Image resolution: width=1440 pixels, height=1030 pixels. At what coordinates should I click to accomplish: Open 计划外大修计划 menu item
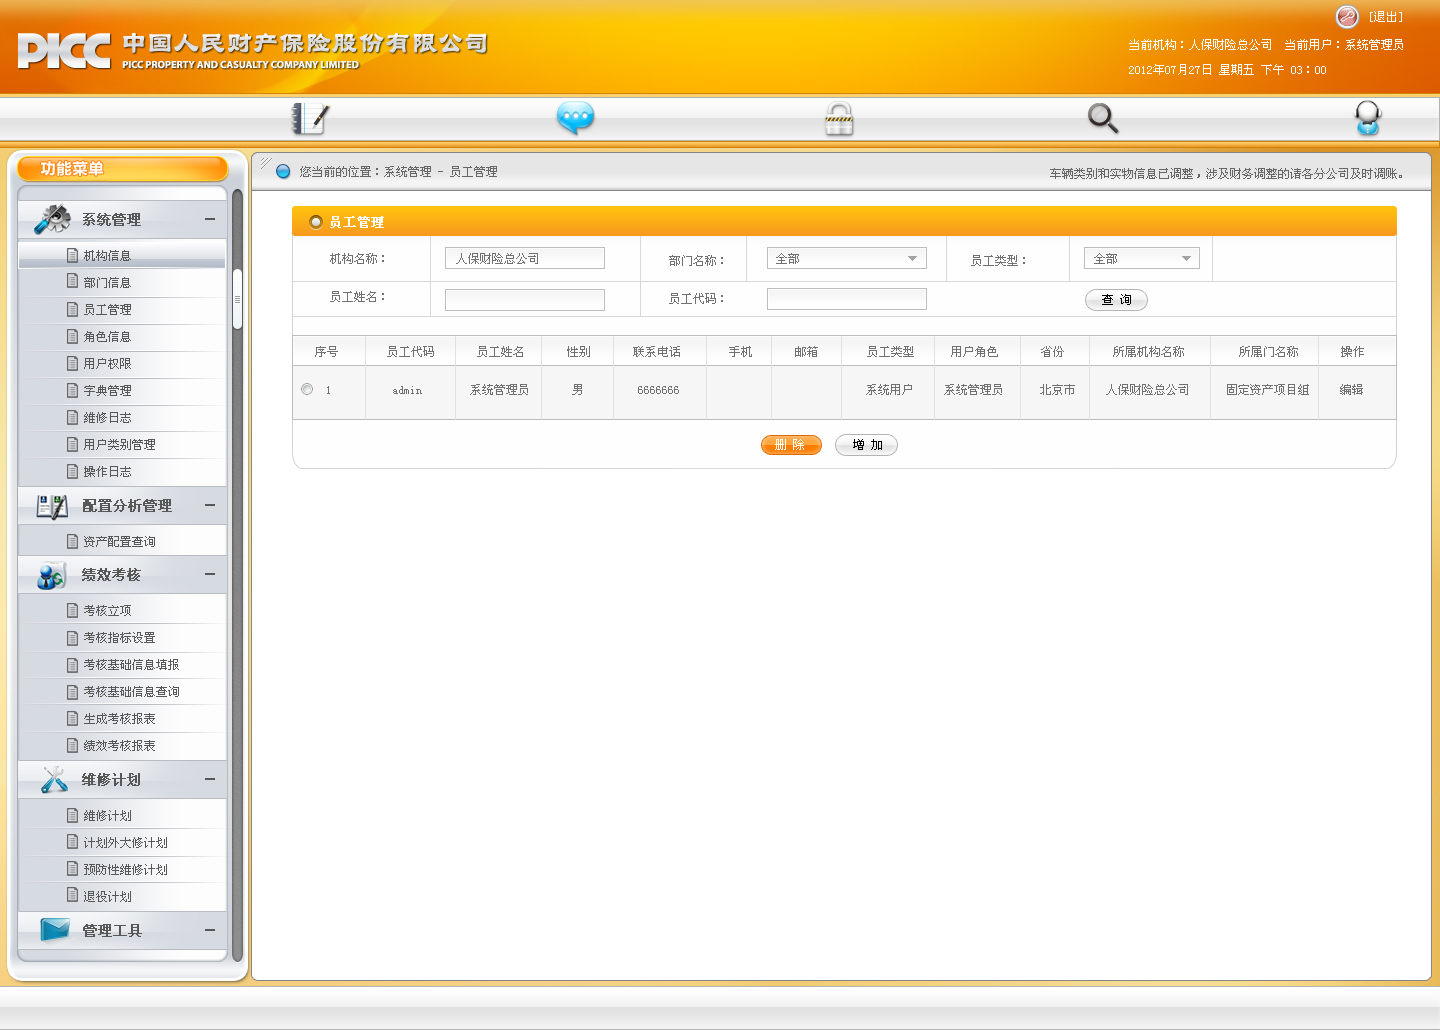tap(125, 843)
